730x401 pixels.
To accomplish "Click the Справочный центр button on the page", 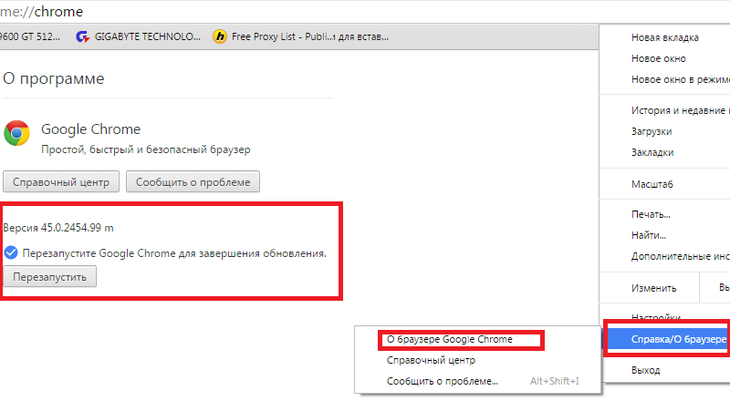I will tap(62, 181).
